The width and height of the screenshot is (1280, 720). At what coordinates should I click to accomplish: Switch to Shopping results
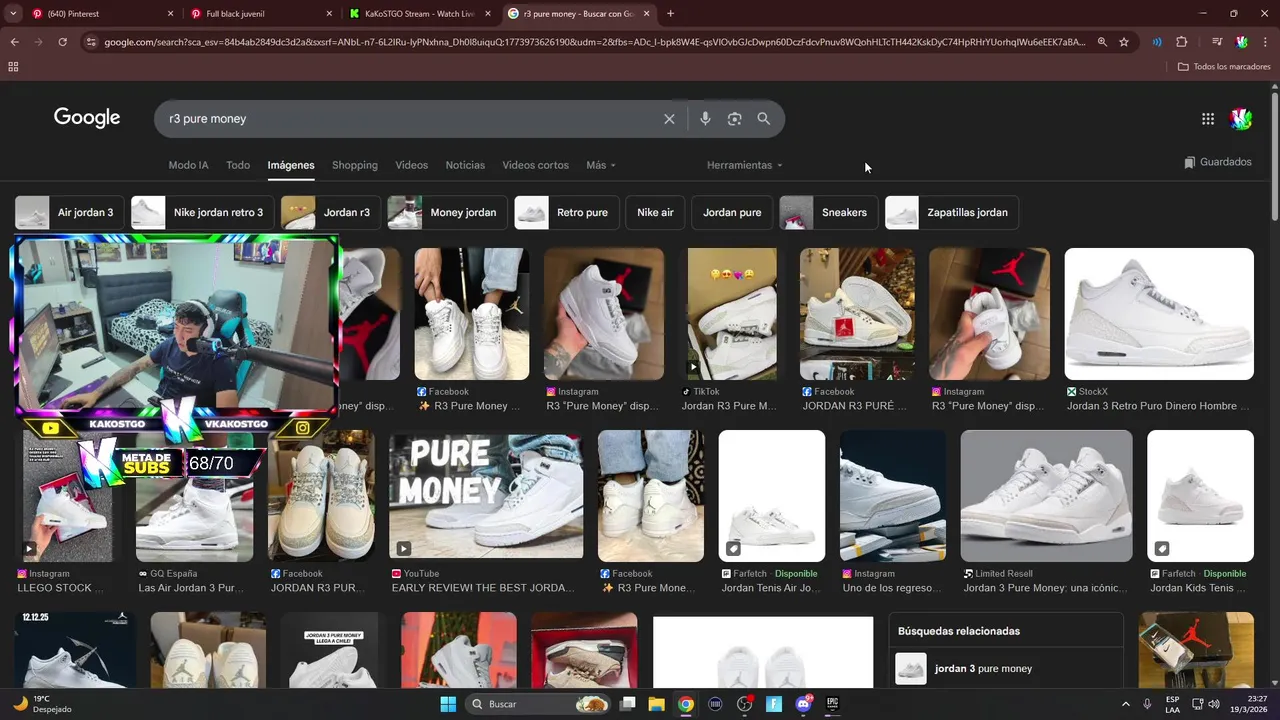click(x=355, y=165)
